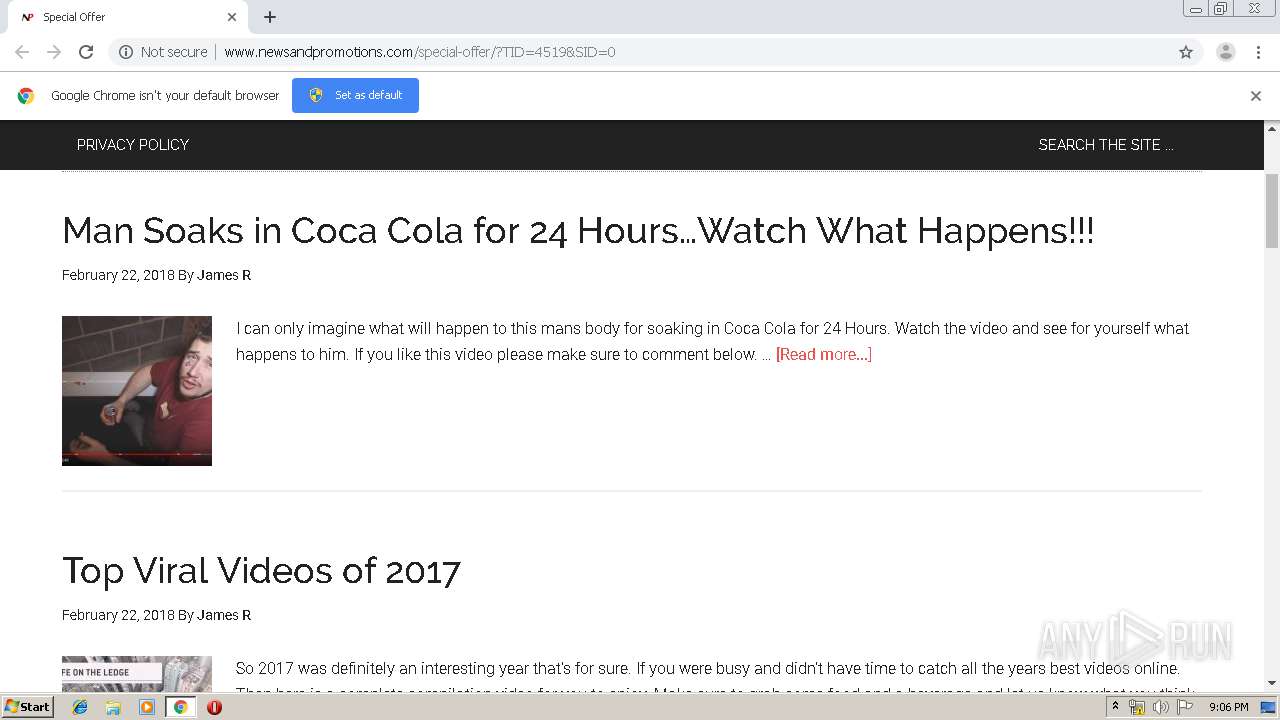Select the Special Offer tab
This screenshot has height=720, width=1280.
click(128, 17)
